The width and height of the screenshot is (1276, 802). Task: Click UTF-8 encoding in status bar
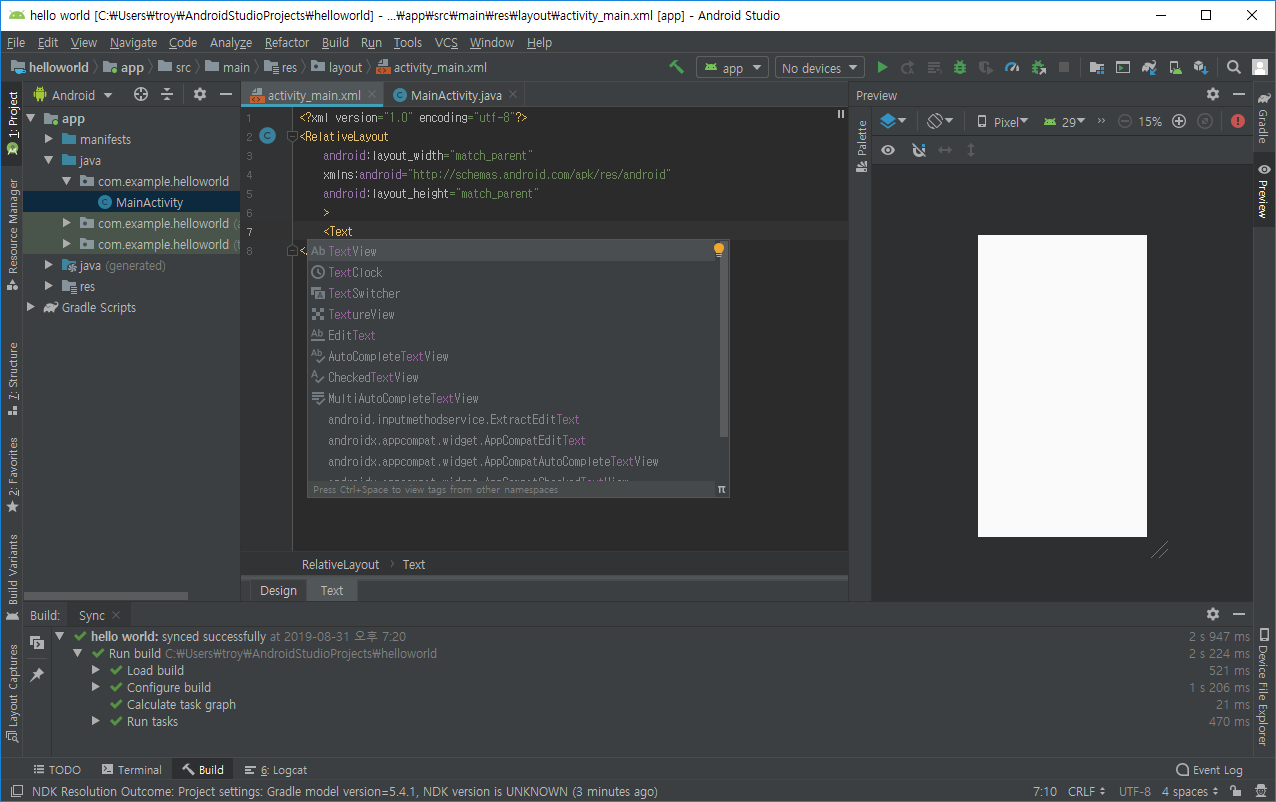1134,791
